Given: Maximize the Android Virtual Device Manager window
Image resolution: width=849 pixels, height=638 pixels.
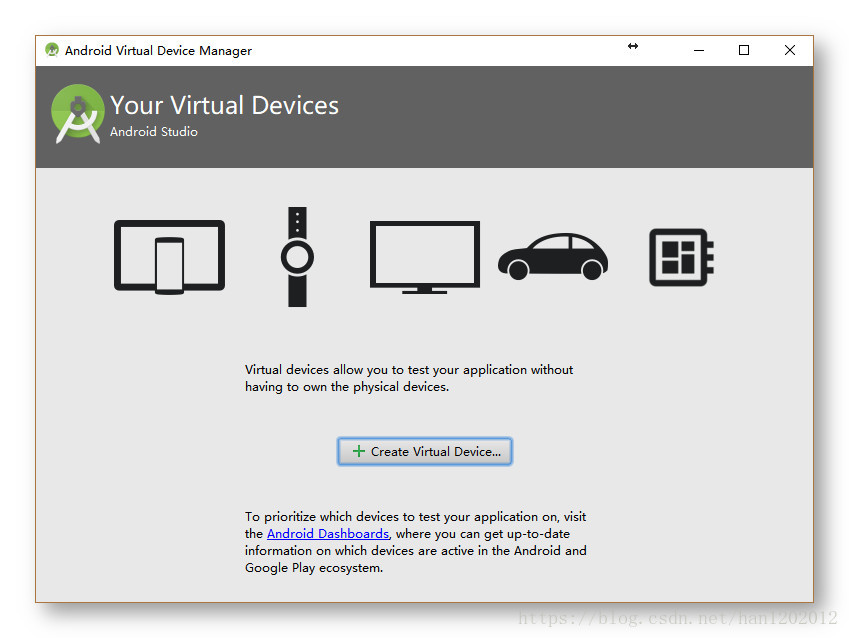Looking at the screenshot, I should coord(744,50).
